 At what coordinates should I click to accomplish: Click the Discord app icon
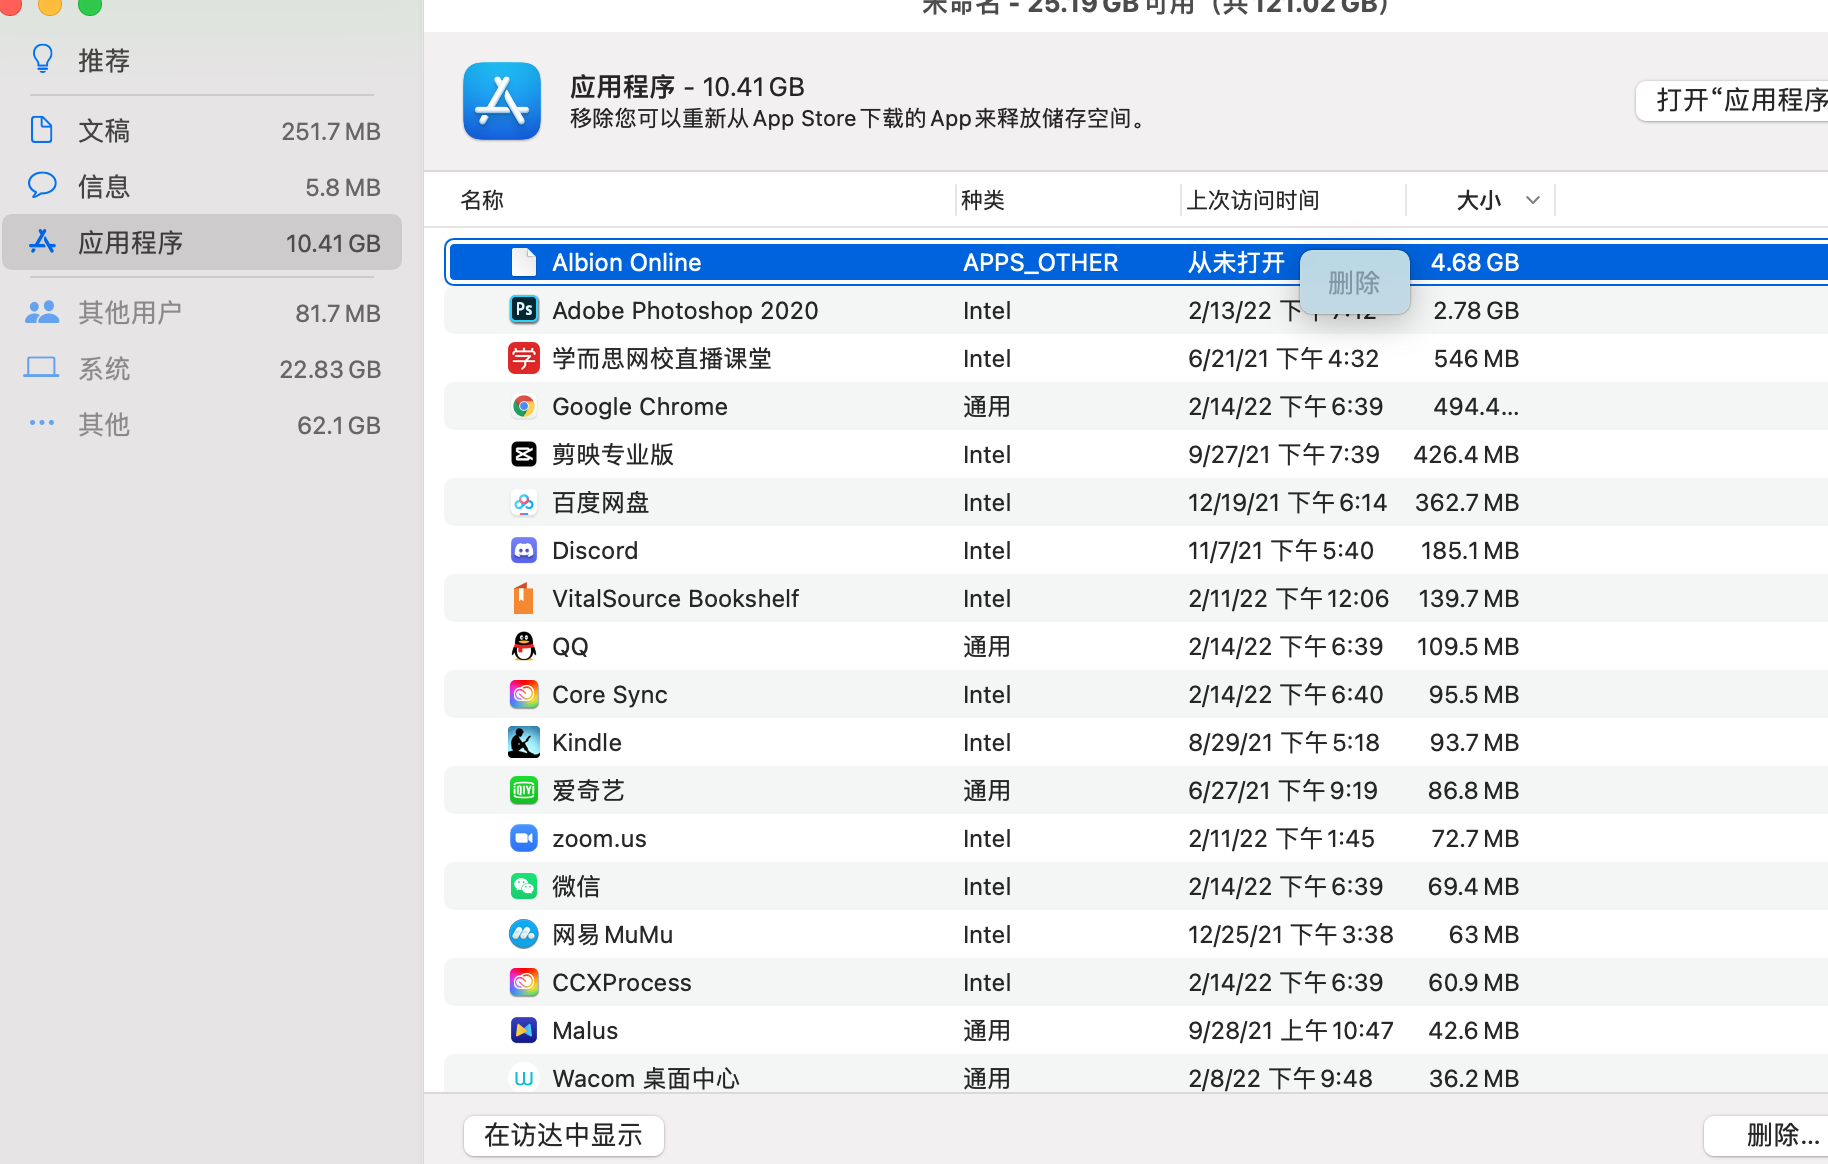click(524, 551)
